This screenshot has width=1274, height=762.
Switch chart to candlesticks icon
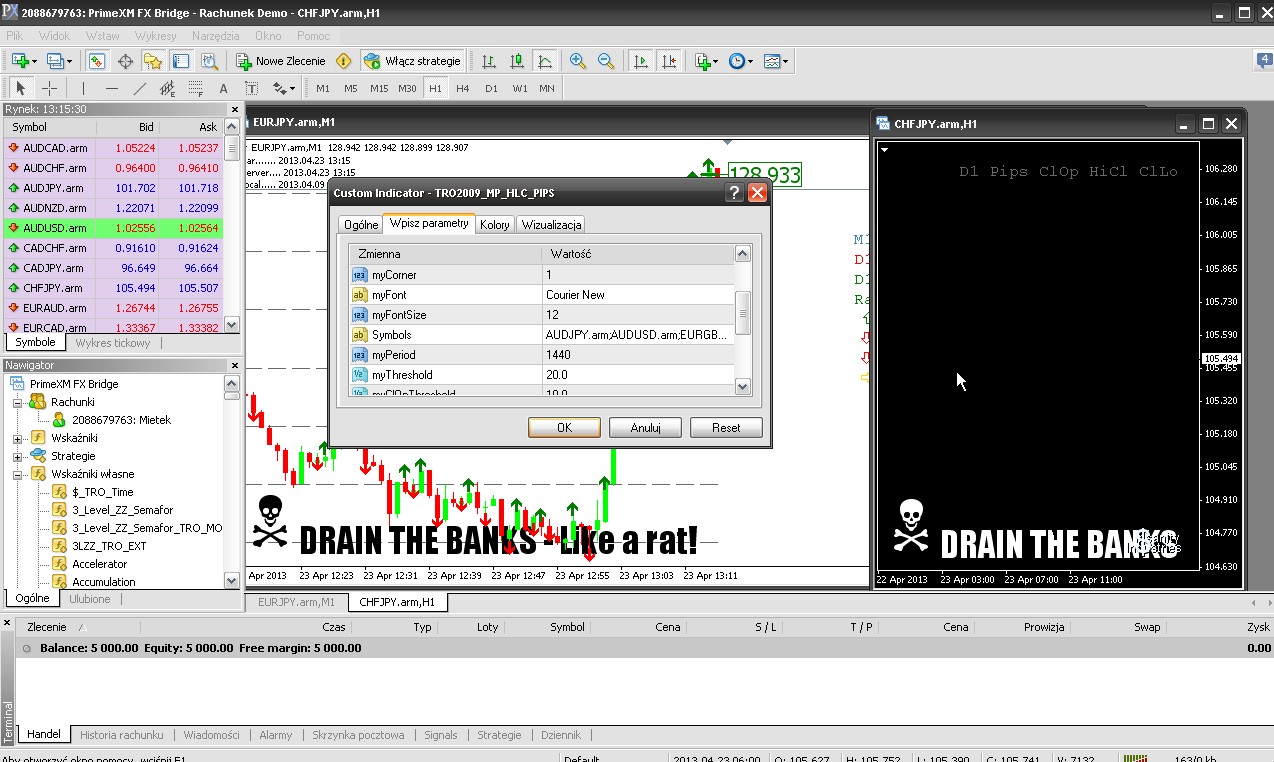tap(517, 61)
